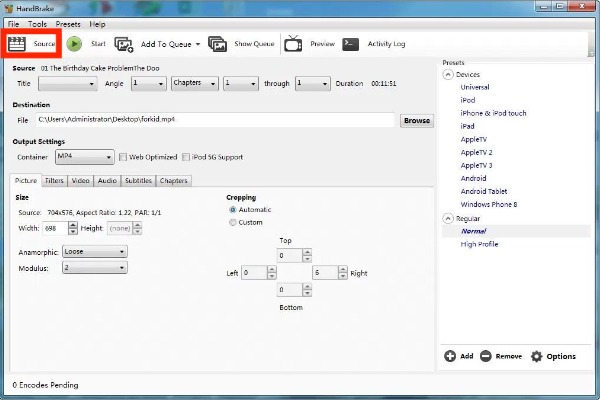This screenshot has height=400, width=600.
Task: Click the Start label in toolbar
Action: point(98,44)
